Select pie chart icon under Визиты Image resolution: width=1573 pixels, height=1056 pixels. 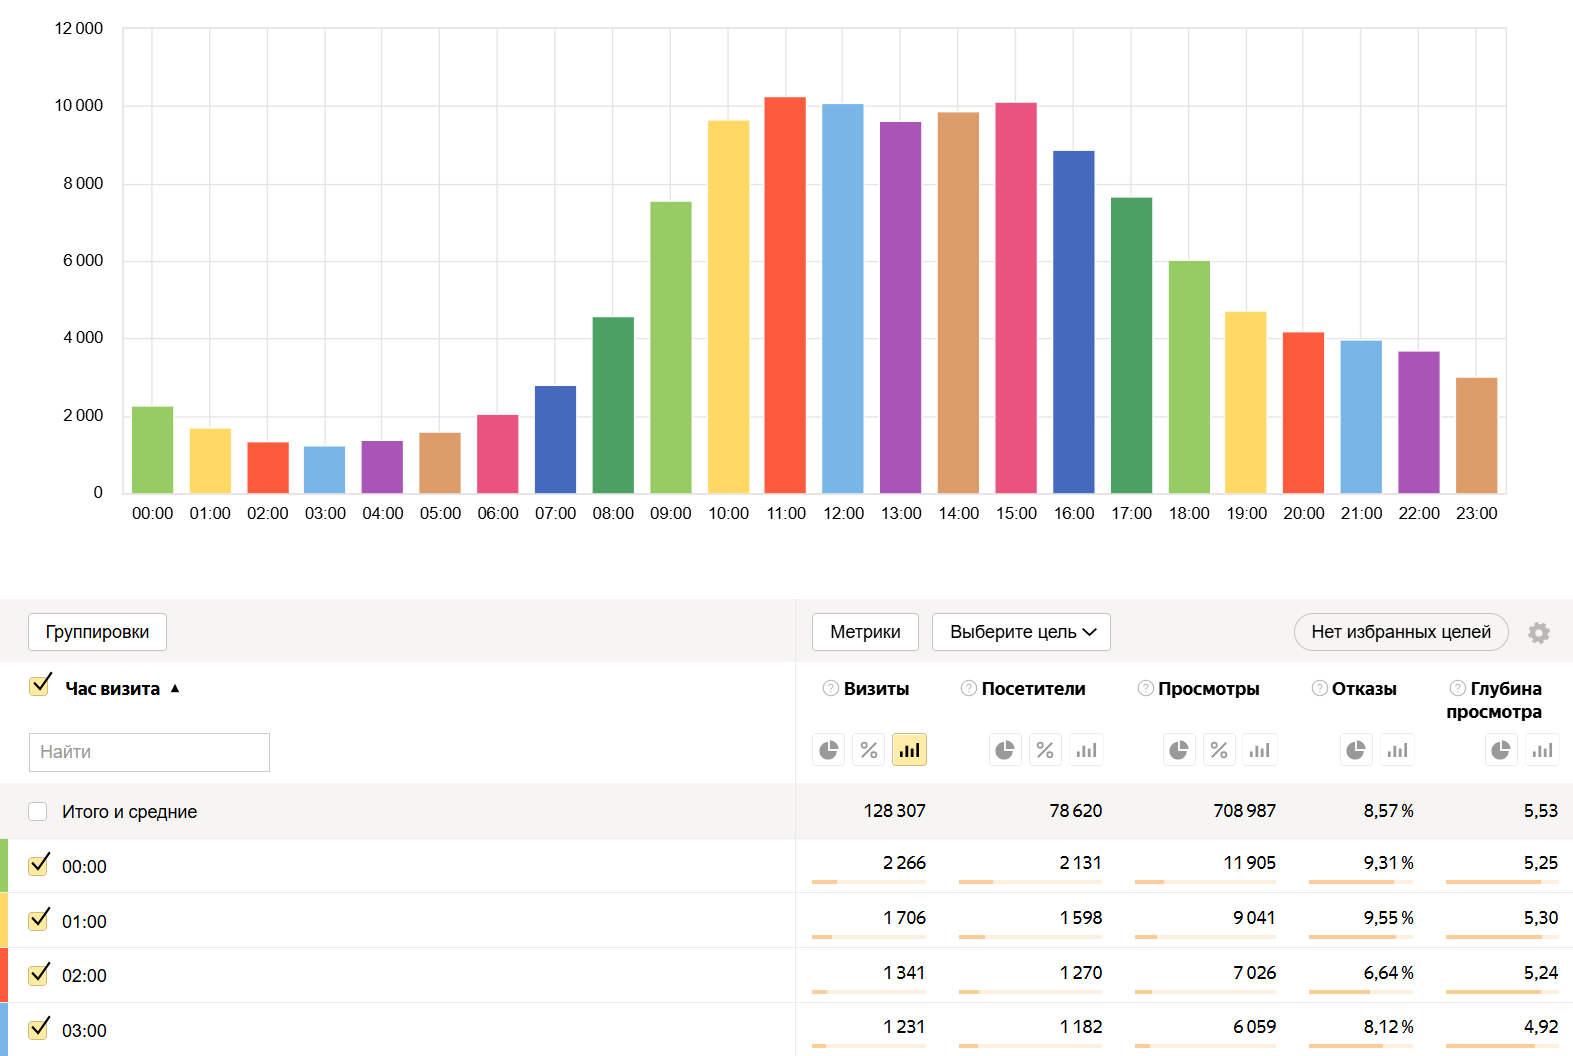point(829,750)
